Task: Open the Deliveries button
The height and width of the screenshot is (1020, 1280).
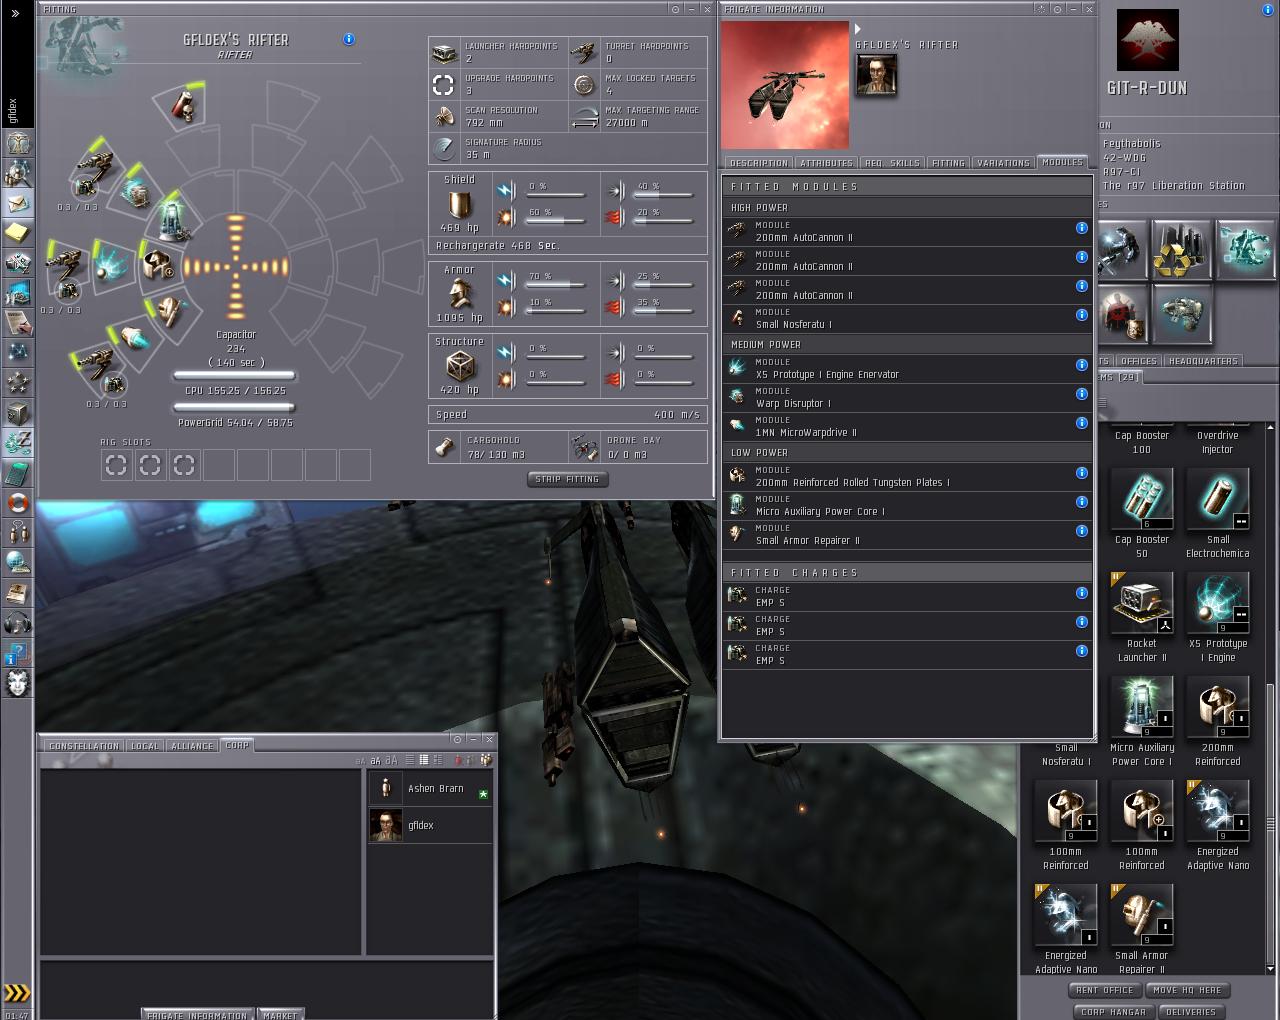Action: pos(1191,1012)
